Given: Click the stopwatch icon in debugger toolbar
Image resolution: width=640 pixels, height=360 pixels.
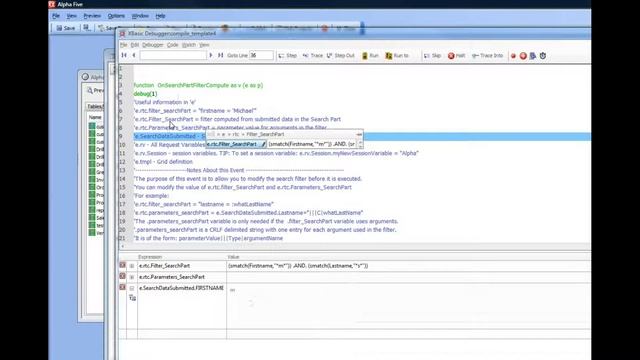Looking at the screenshot, I should pyautogui.click(x=543, y=56).
